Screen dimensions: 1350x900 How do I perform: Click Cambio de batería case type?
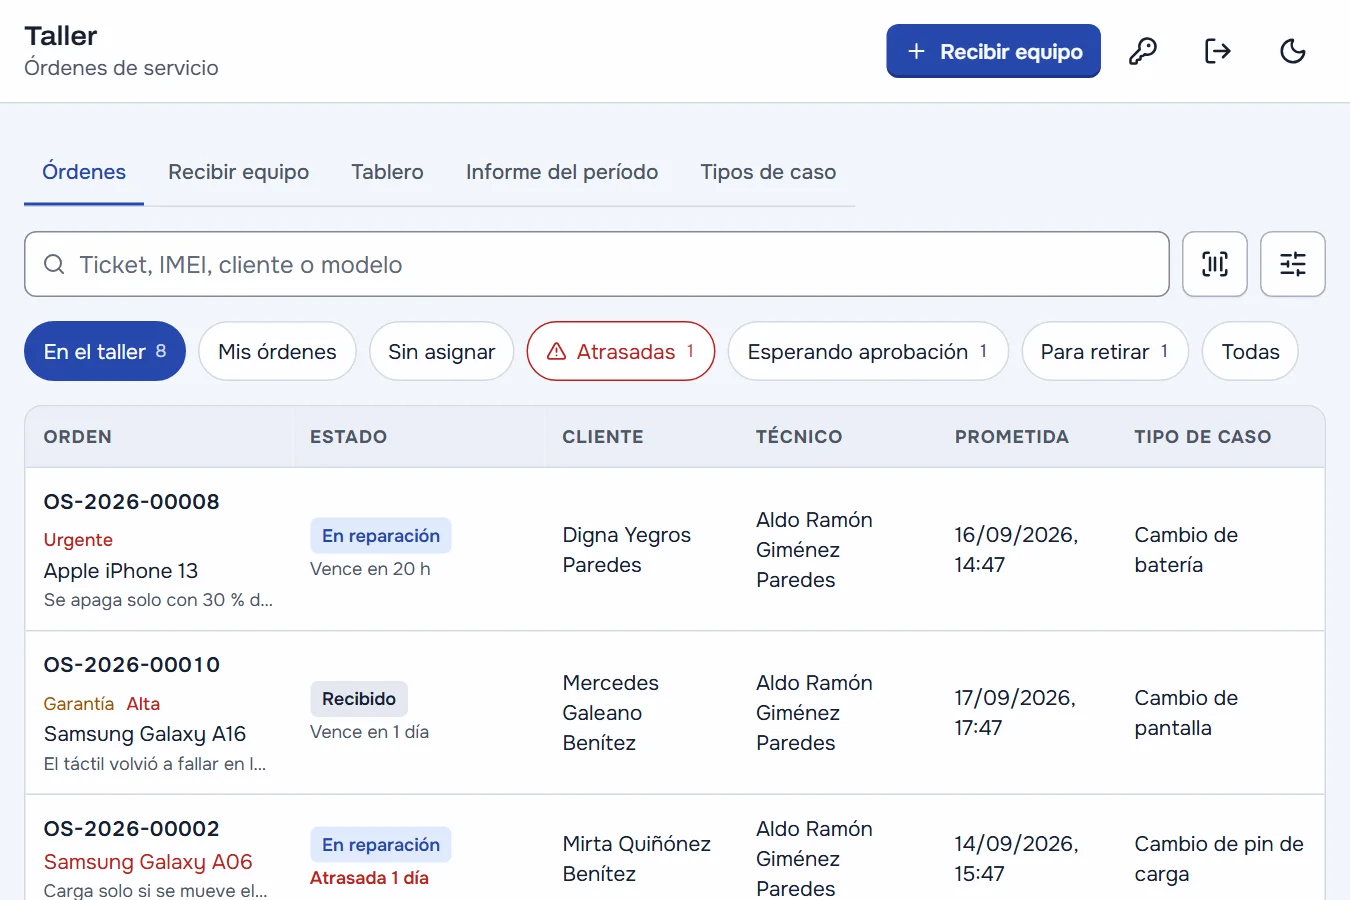point(1186,550)
